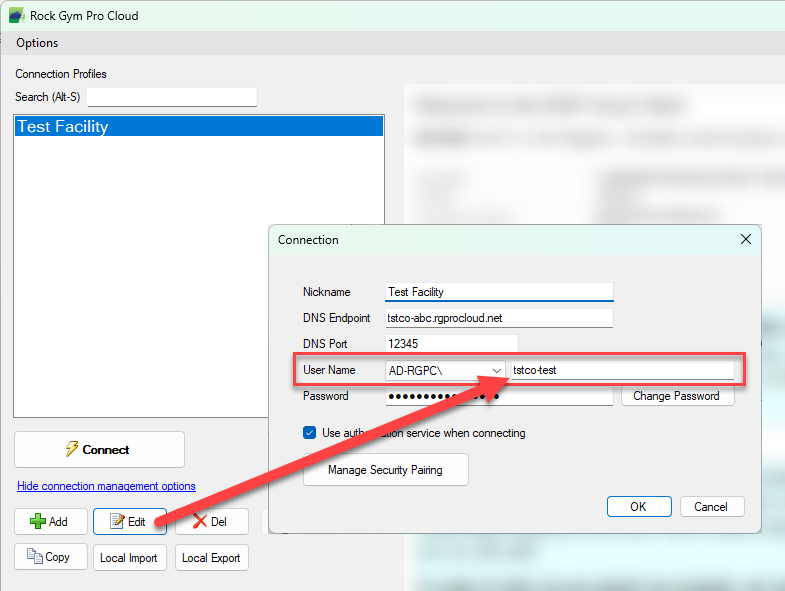
Task: Click the Nickname field with Test Facility
Action: tap(499, 292)
